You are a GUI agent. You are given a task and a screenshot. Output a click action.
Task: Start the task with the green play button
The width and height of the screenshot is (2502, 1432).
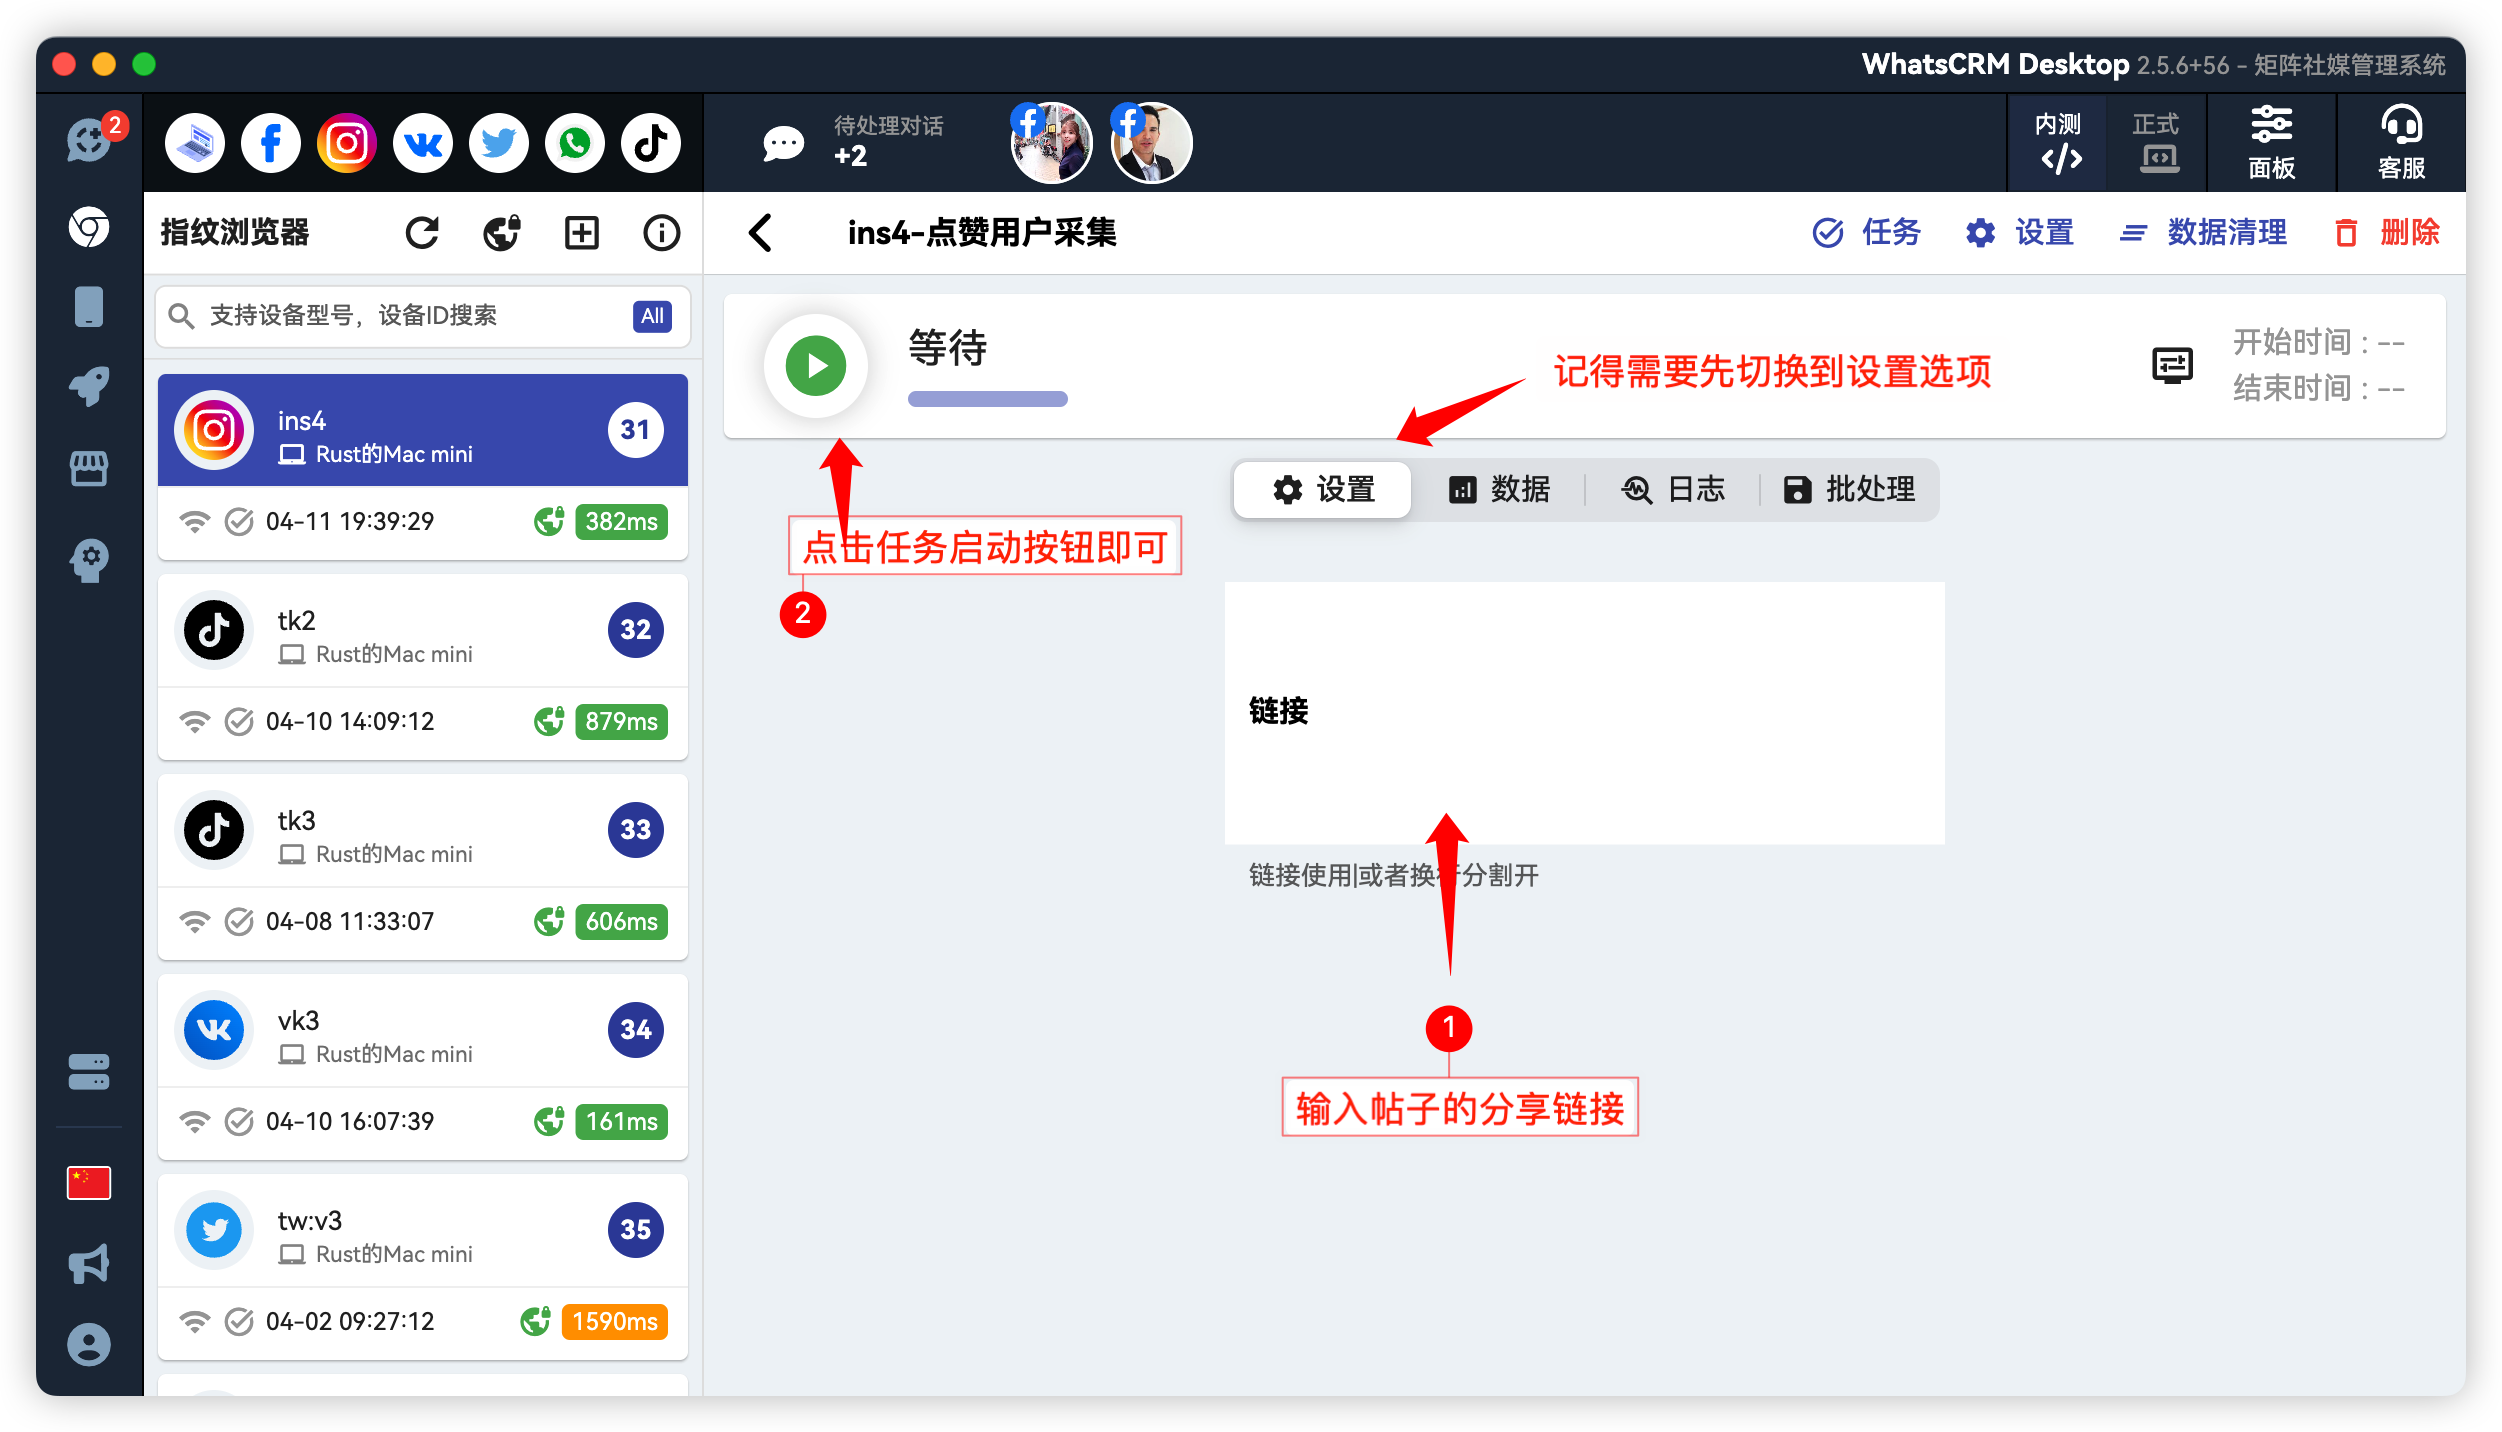click(815, 366)
